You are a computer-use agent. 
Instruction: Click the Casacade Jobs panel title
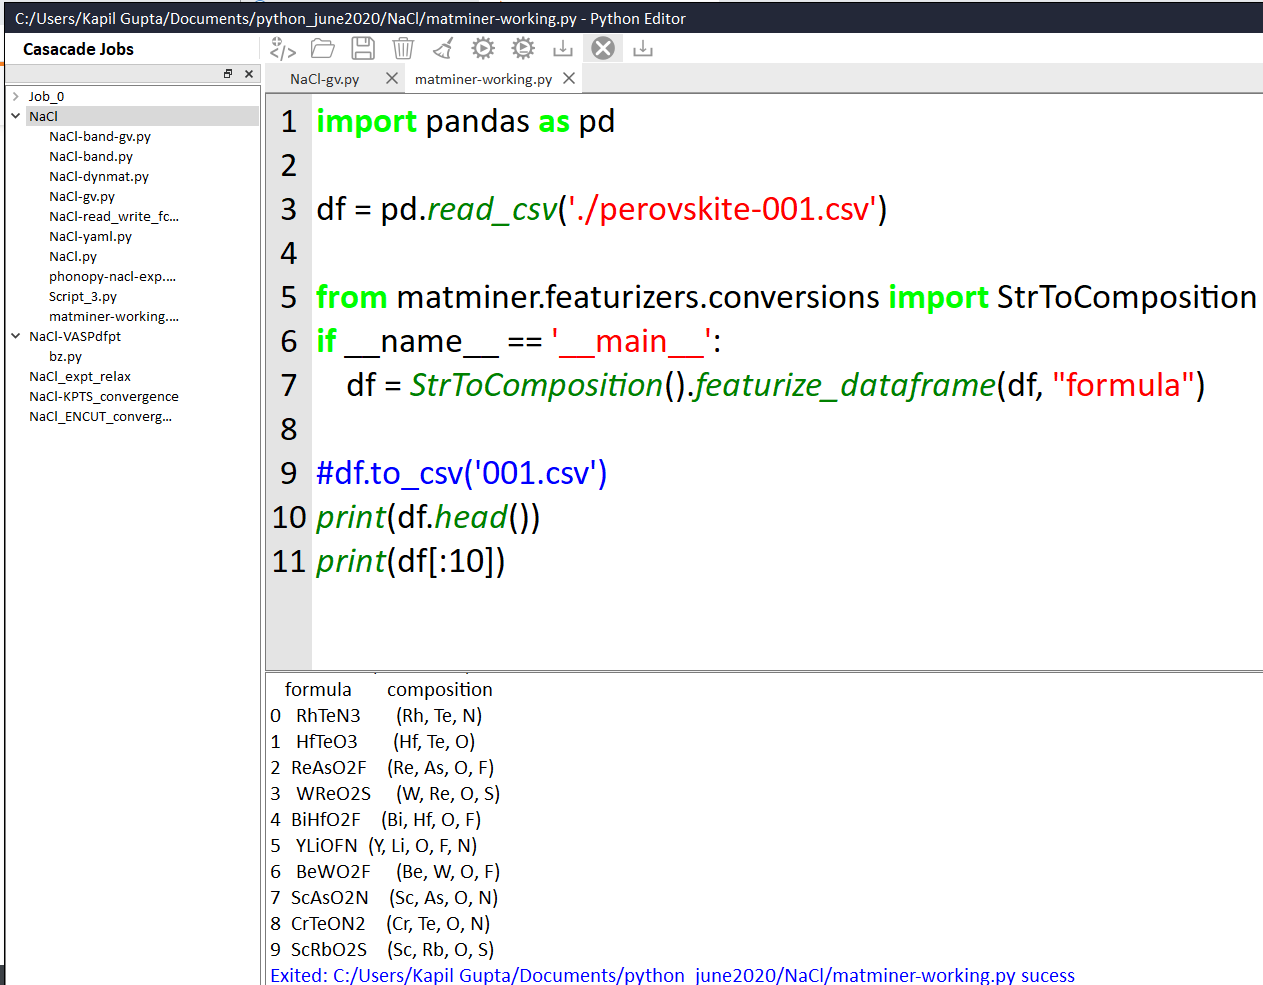[x=78, y=49]
